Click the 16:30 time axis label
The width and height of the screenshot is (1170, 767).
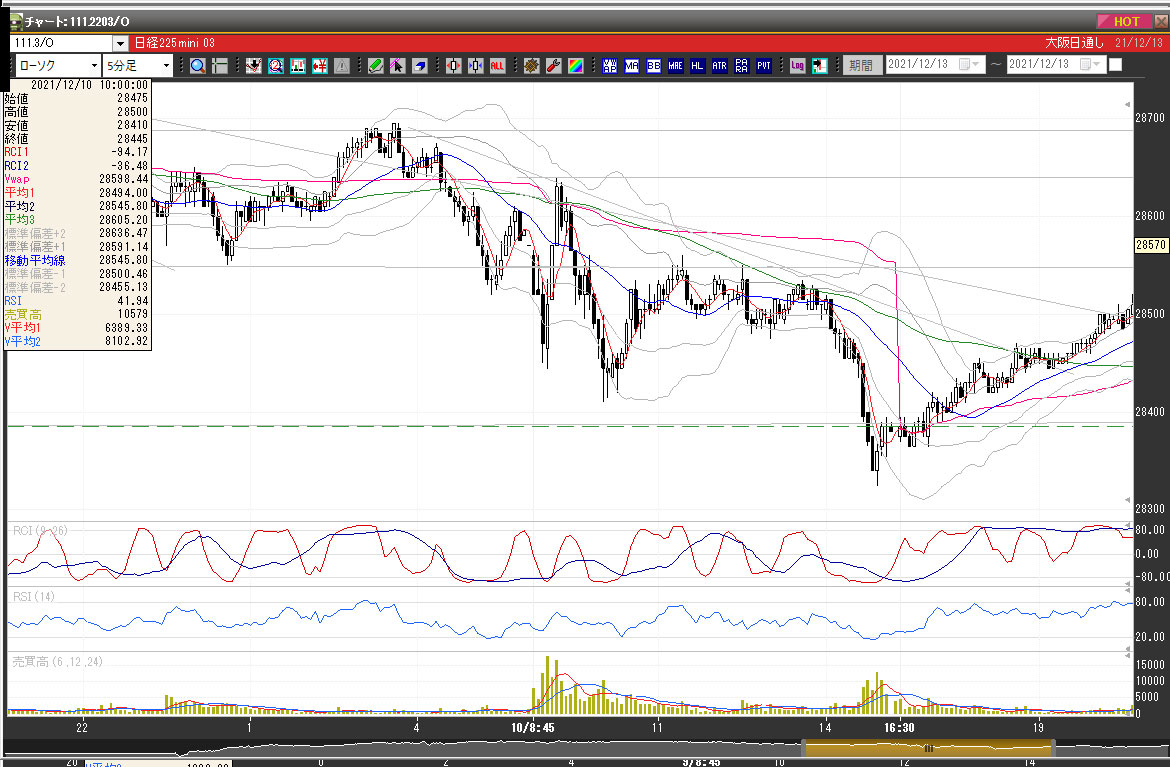pos(899,727)
